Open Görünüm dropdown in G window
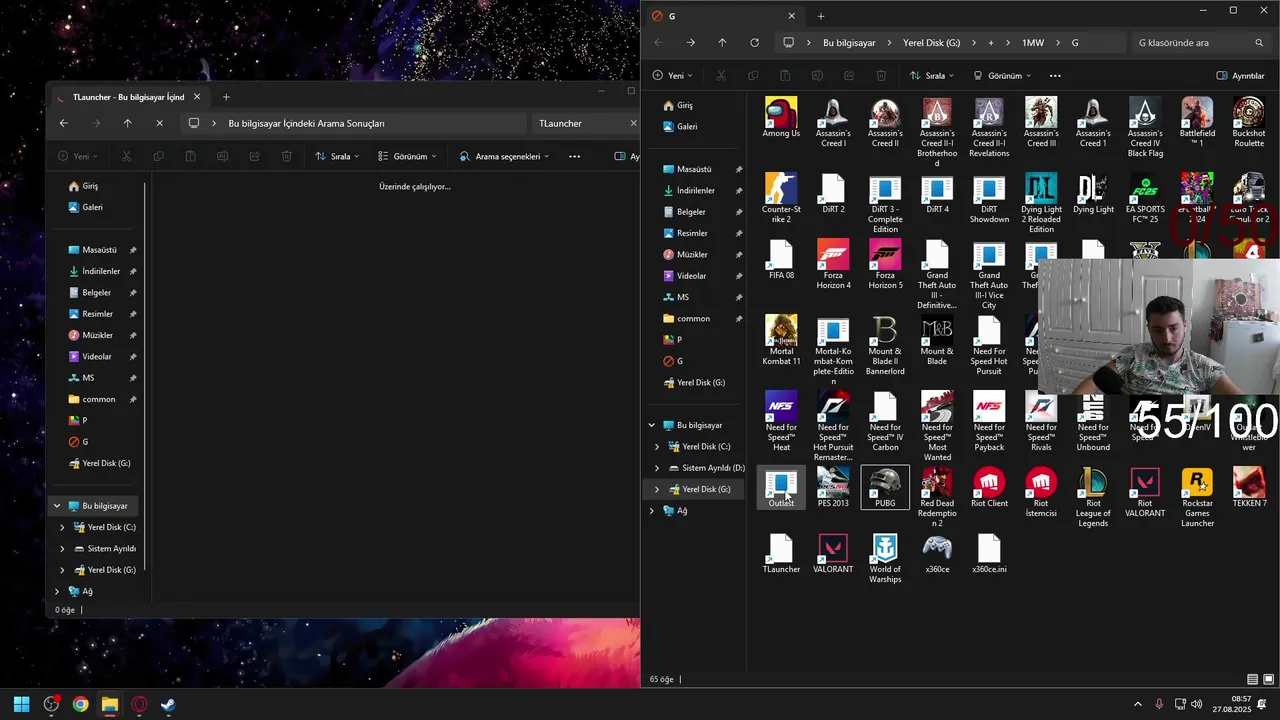The height and width of the screenshot is (720, 1280). pos(1002,76)
